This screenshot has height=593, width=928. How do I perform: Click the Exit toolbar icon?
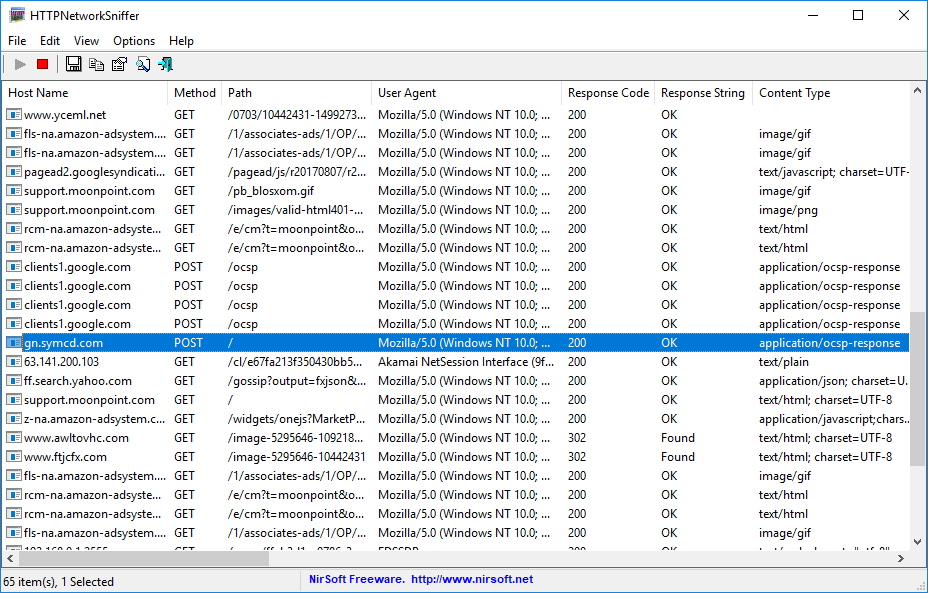coord(166,64)
